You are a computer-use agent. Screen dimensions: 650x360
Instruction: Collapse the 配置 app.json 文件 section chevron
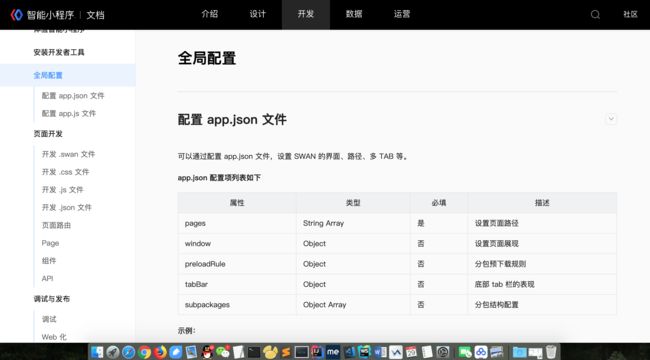[611, 119]
